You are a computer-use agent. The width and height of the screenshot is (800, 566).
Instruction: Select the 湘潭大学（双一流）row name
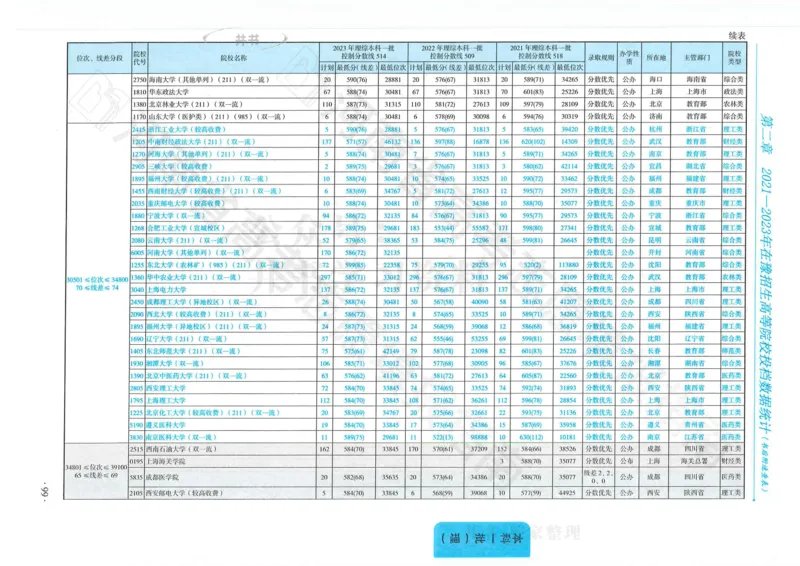tap(175, 363)
